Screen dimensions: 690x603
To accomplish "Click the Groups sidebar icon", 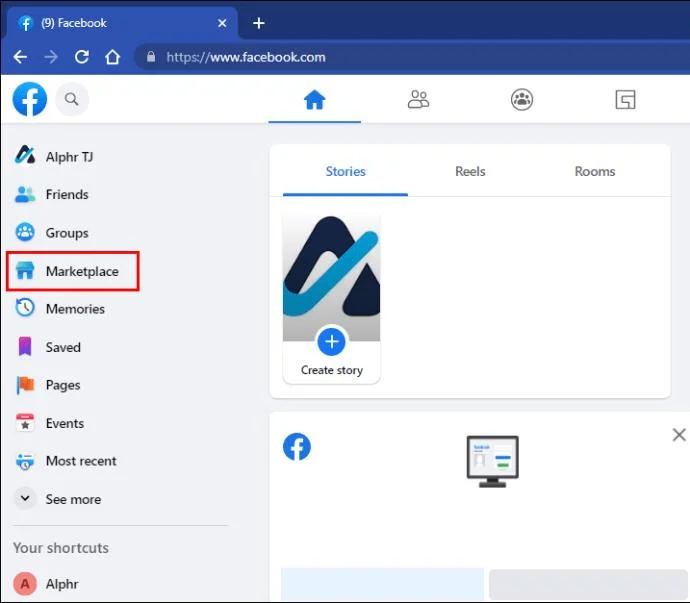I will click(25, 232).
